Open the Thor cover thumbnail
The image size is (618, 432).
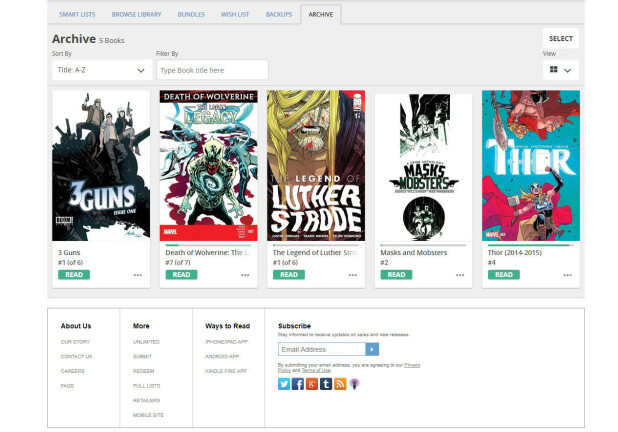click(x=531, y=166)
